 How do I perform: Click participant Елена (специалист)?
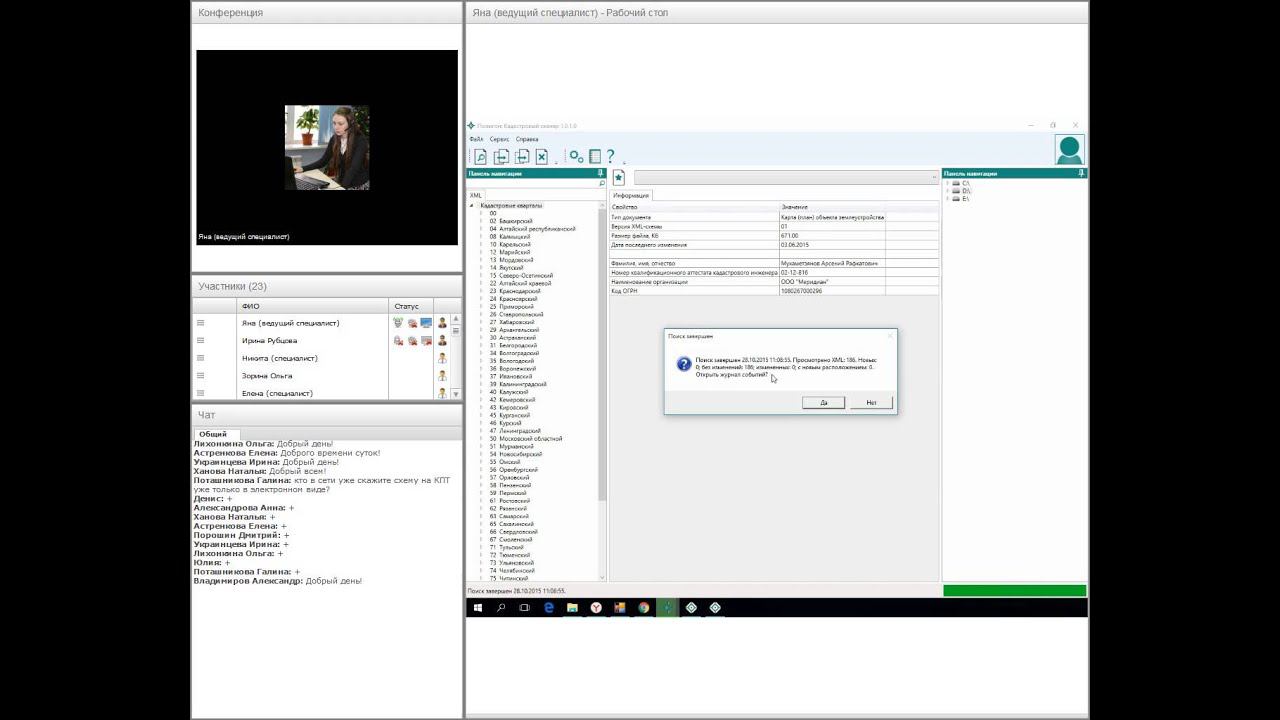coord(277,393)
